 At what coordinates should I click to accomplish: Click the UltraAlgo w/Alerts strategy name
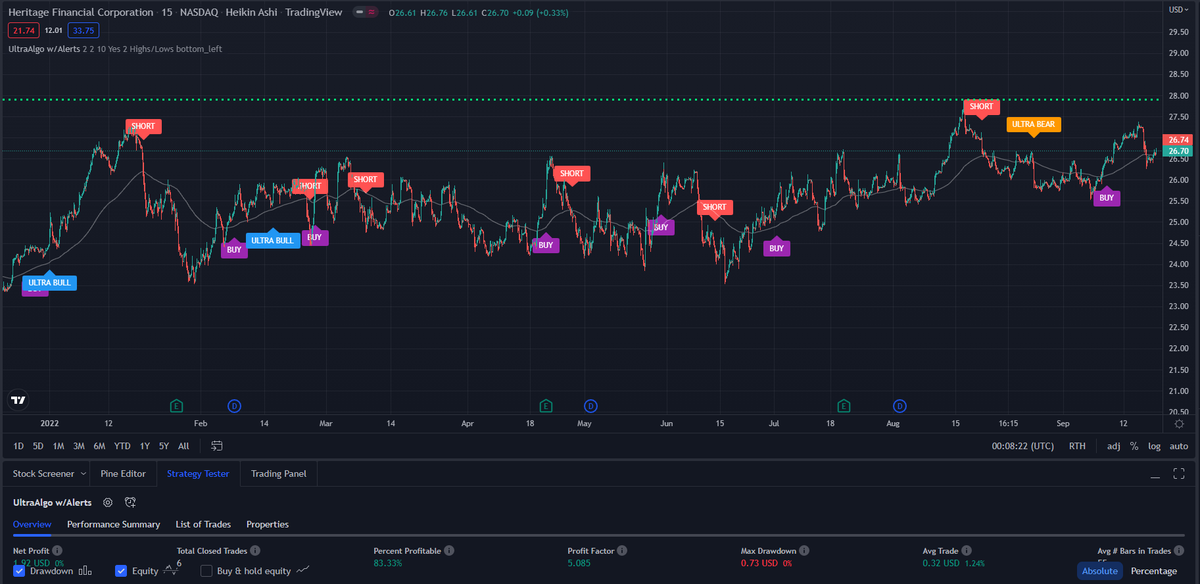click(x=52, y=502)
